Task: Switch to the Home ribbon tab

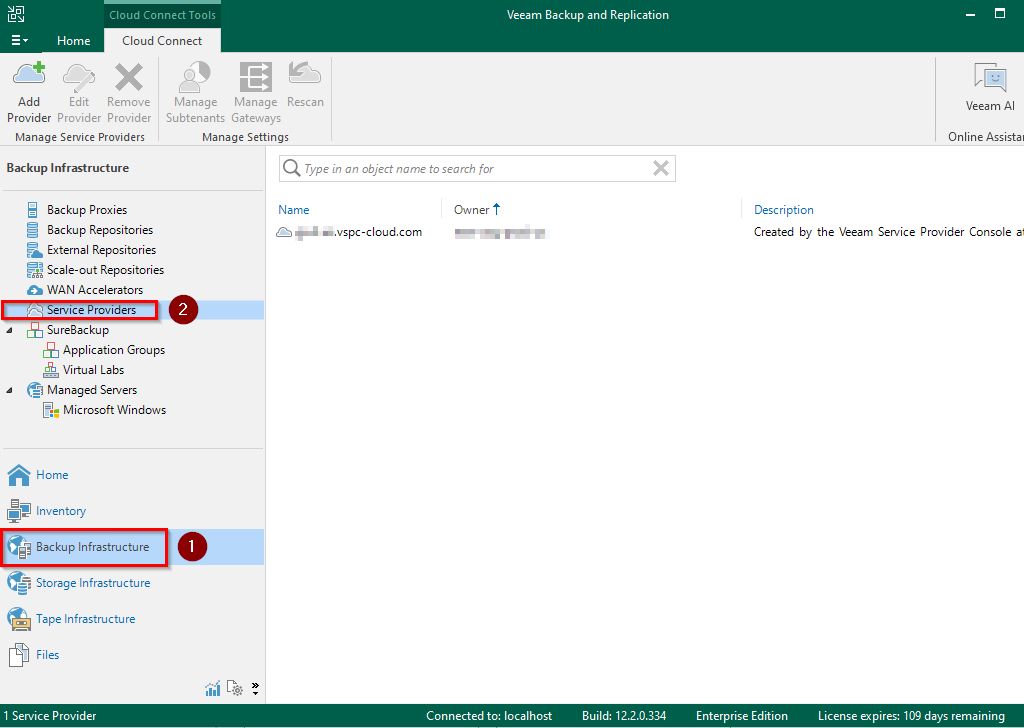Action: [x=73, y=40]
